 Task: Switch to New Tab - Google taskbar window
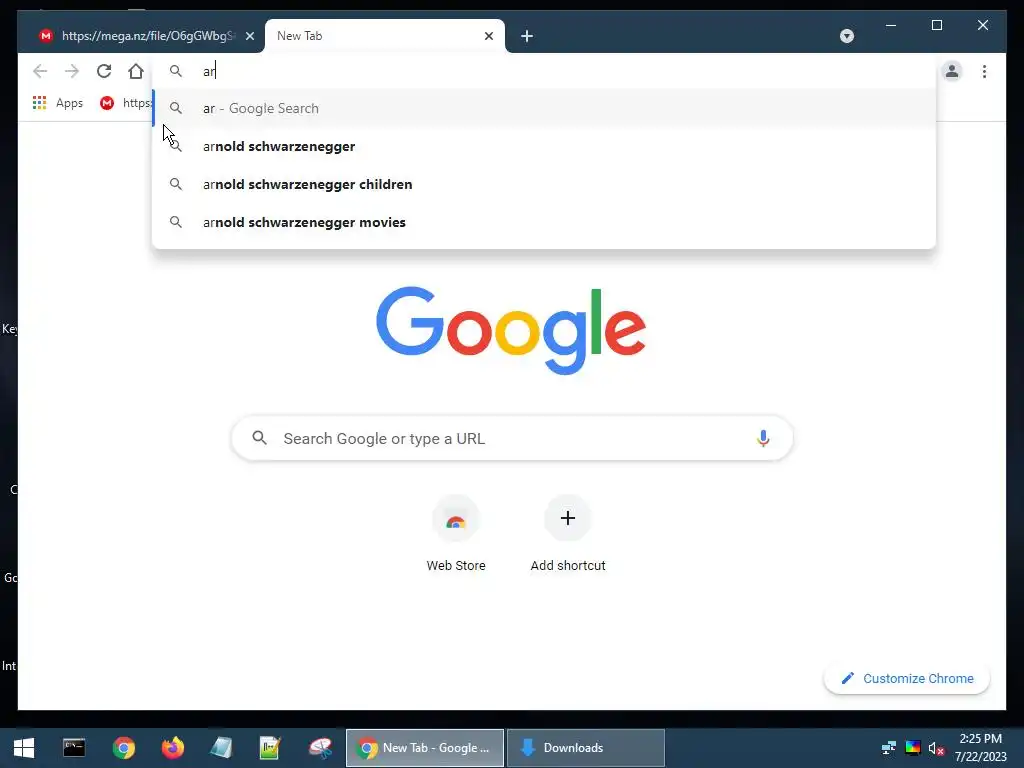tap(424, 748)
